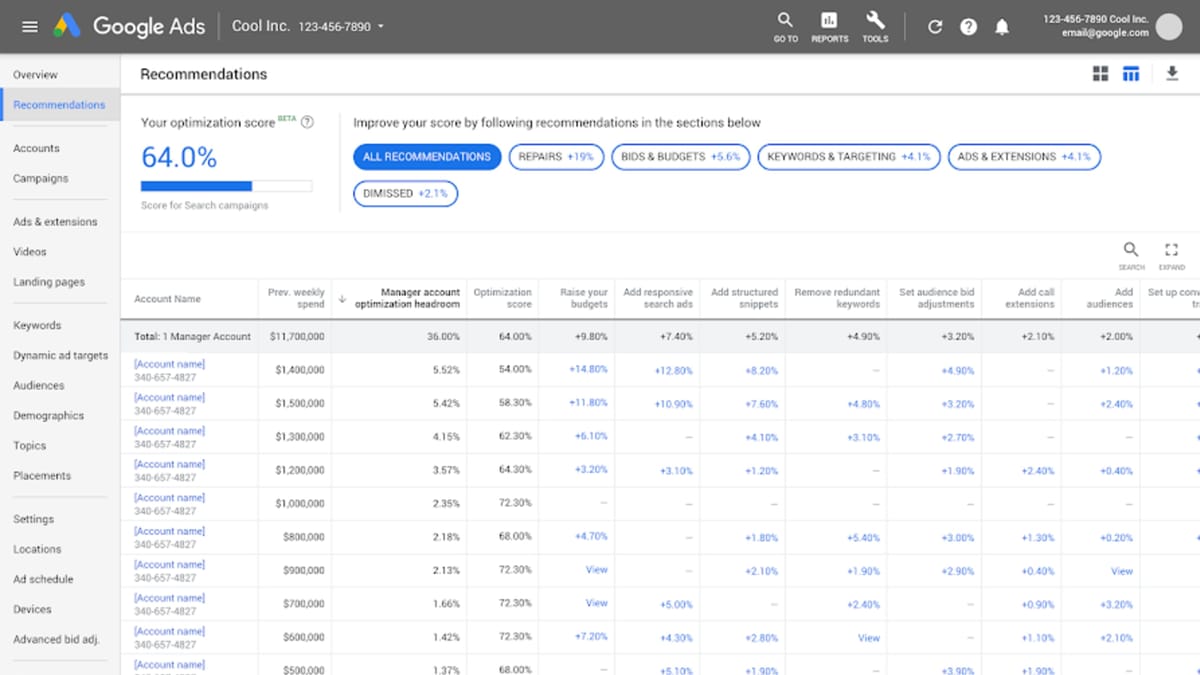The image size is (1200, 675).
Task: Select the table view icon
Action: 1131,73
